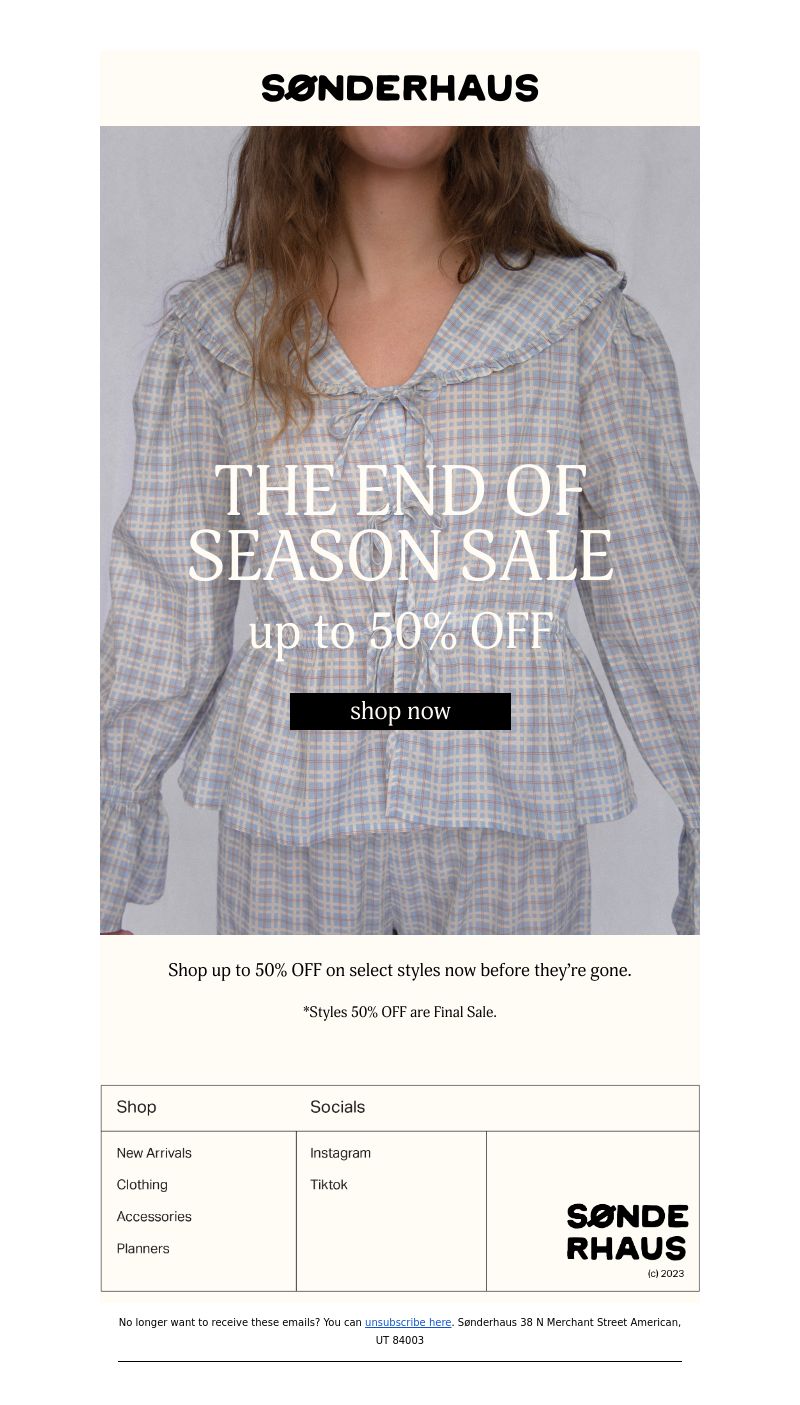
Task: Click the (c) 2023 copyright text
Action: [x=666, y=1274]
